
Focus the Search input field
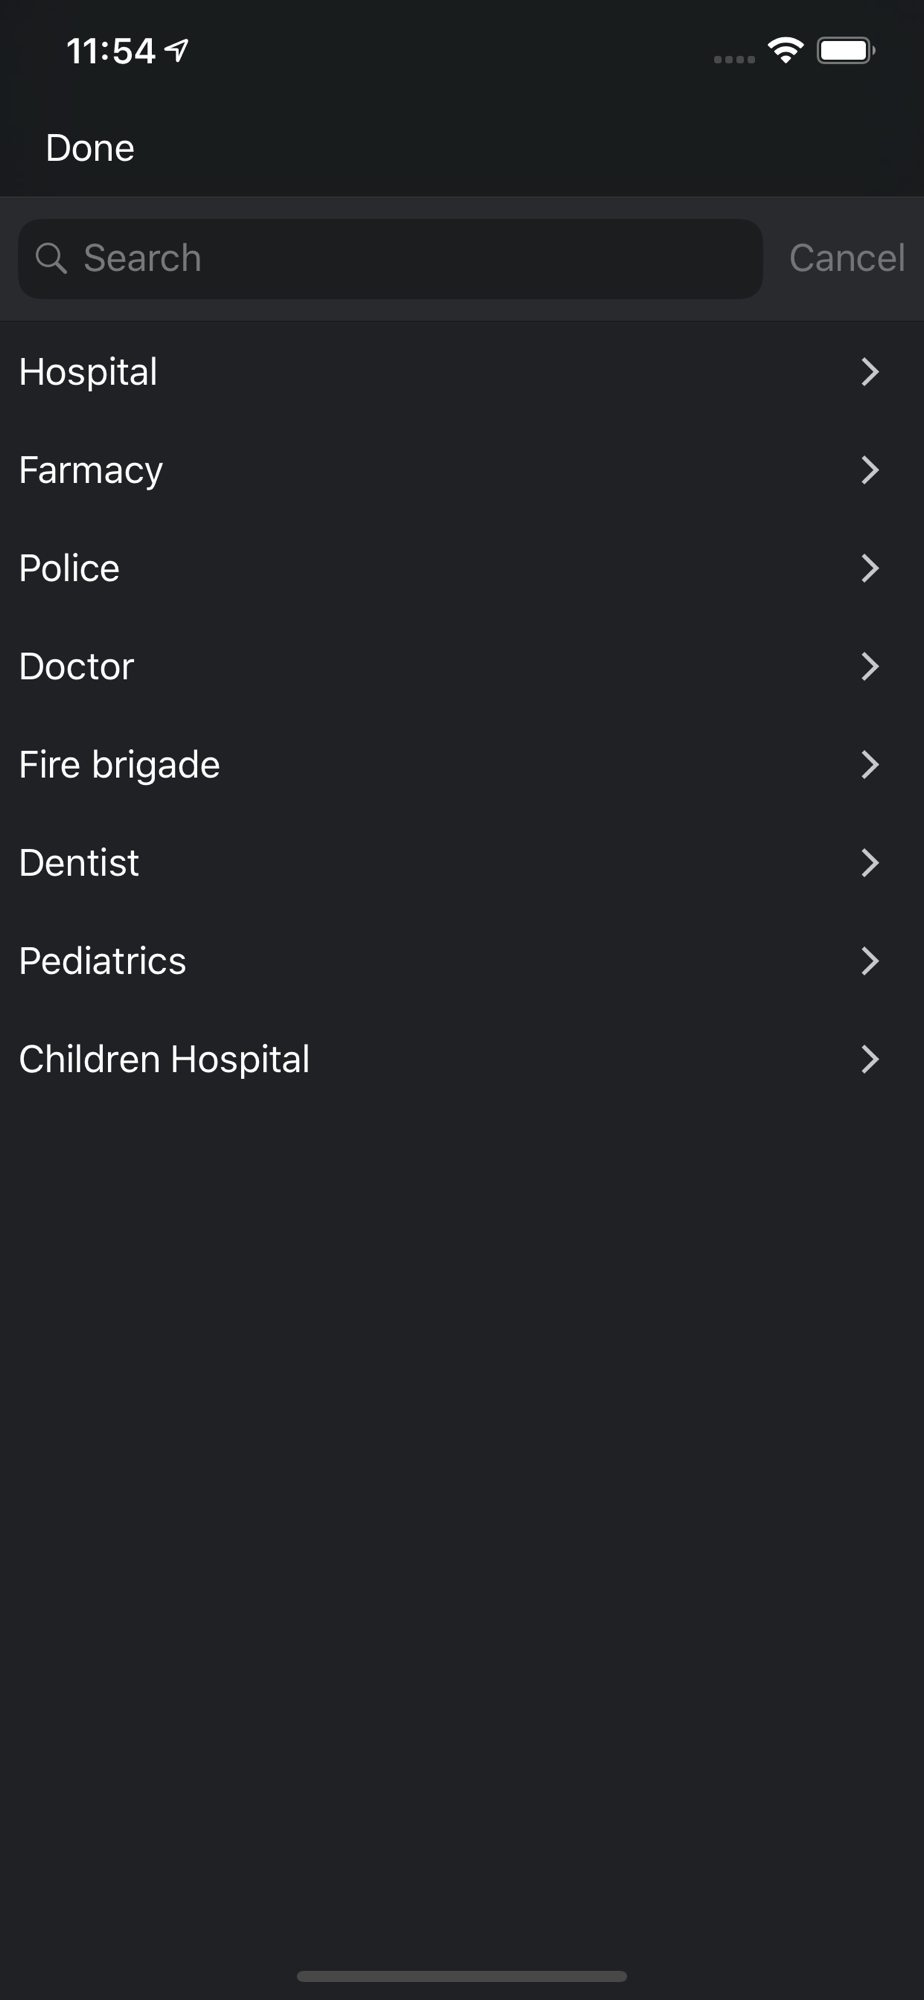point(400,259)
